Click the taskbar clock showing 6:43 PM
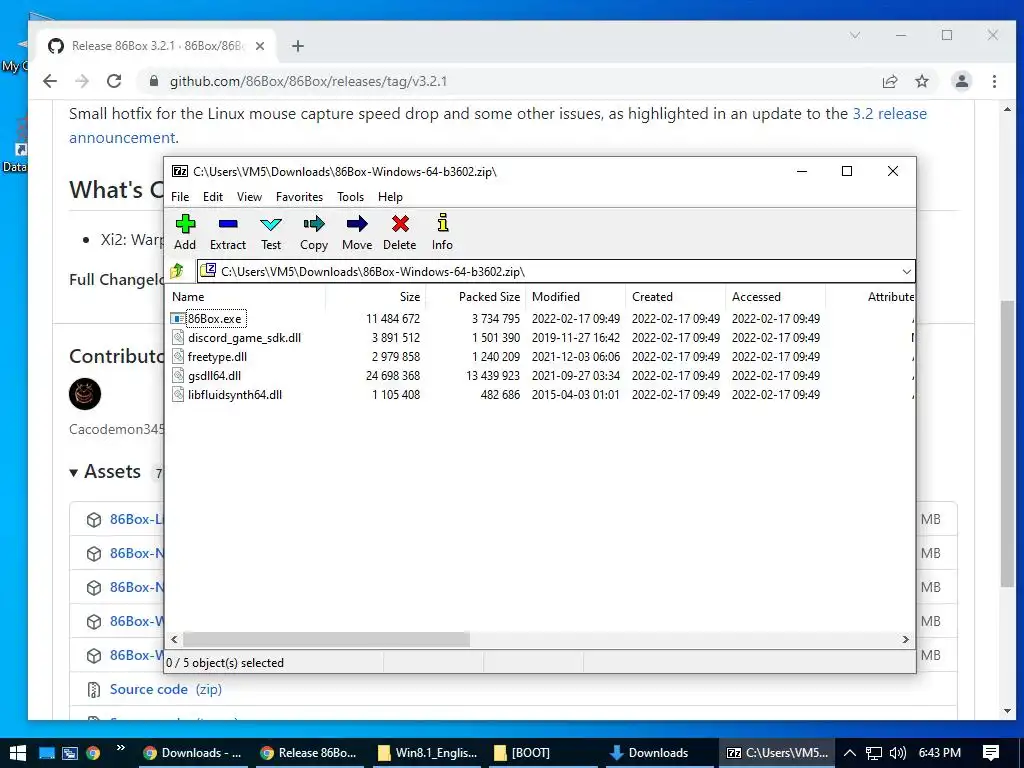The image size is (1024, 768). pos(940,753)
